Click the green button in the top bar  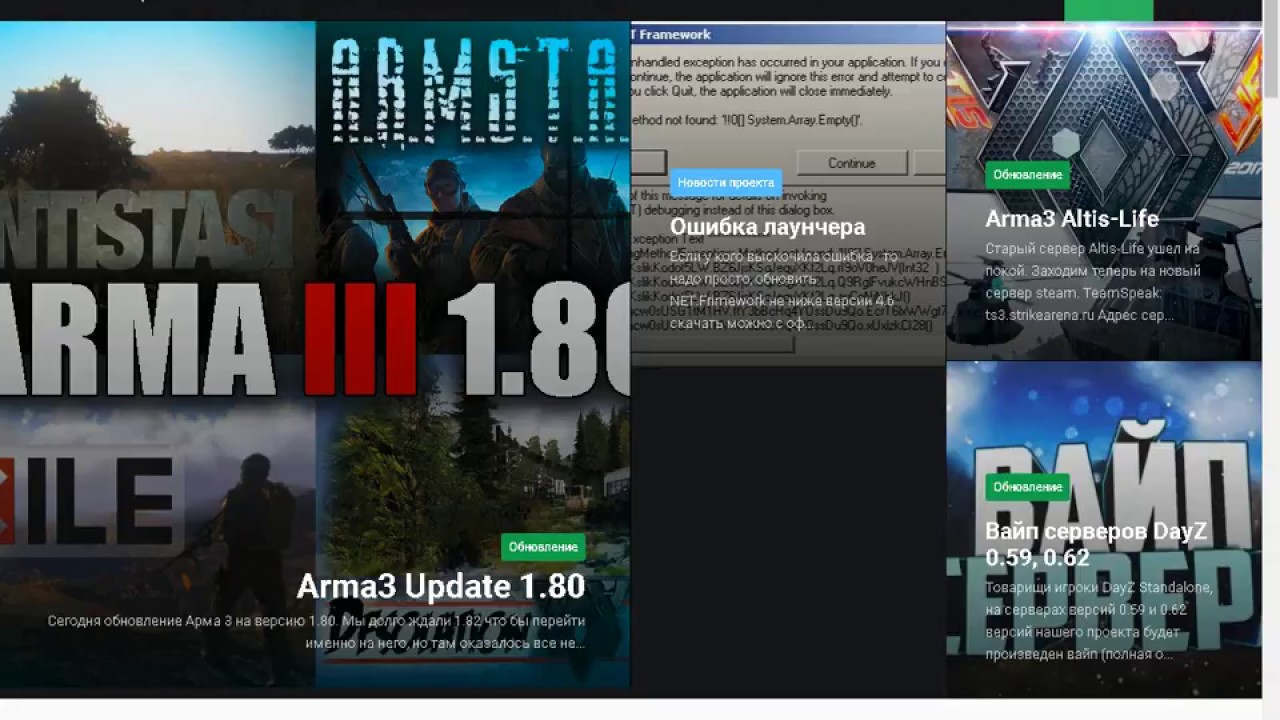pos(1108,10)
